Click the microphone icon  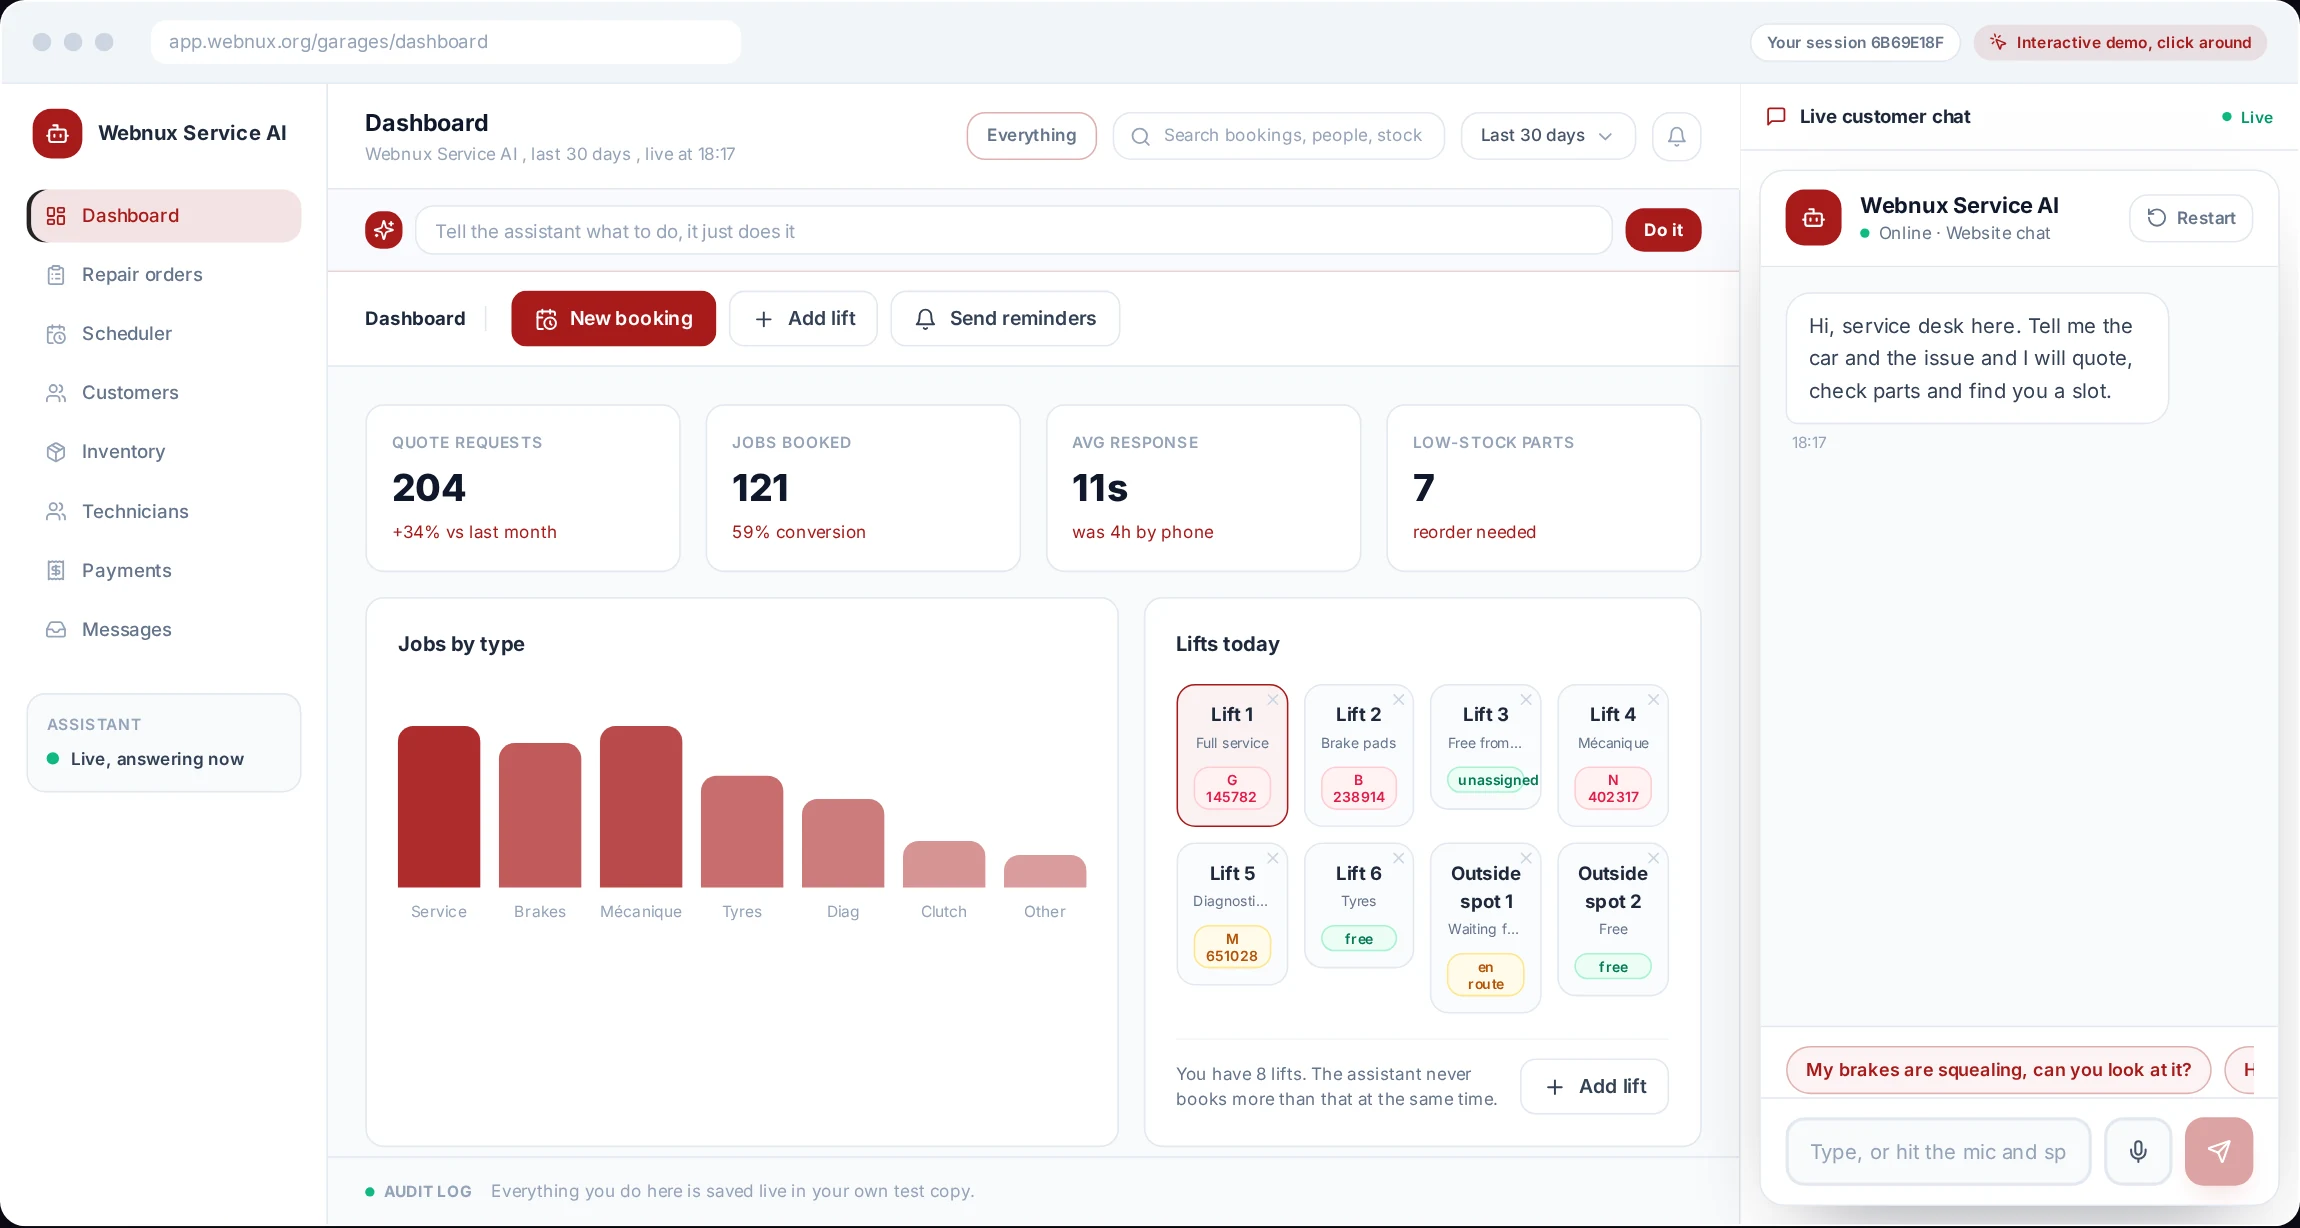pos(2138,1152)
